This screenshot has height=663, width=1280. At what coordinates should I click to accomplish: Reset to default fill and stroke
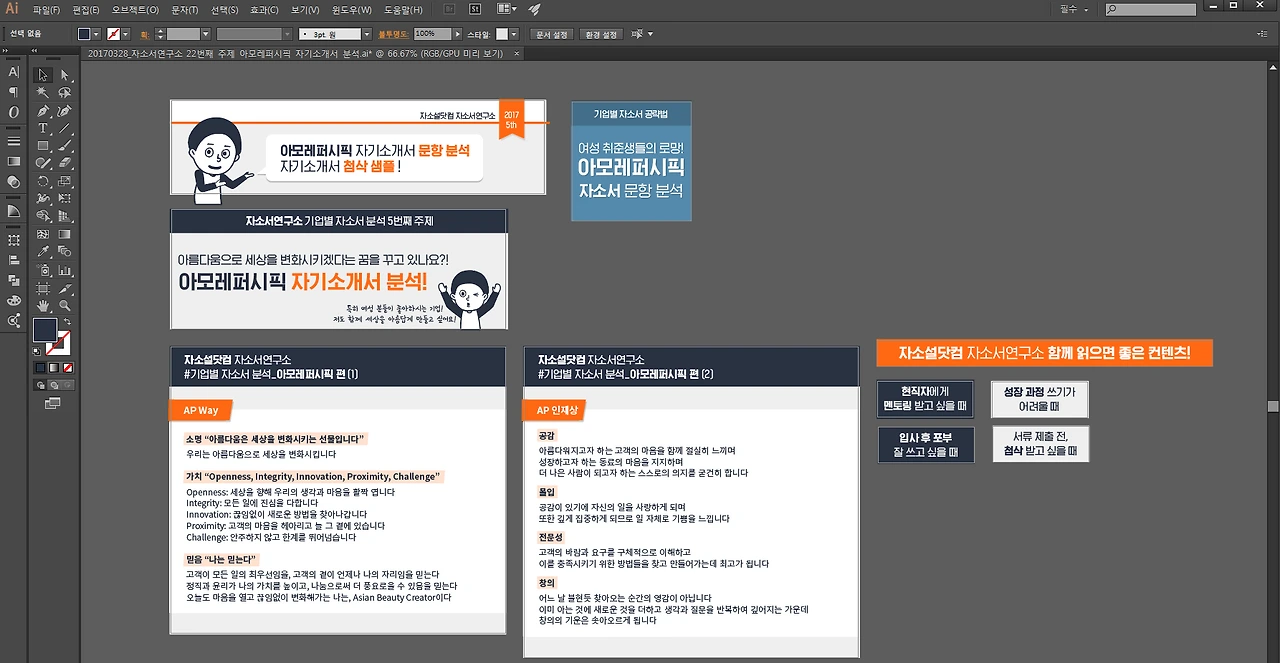point(37,350)
